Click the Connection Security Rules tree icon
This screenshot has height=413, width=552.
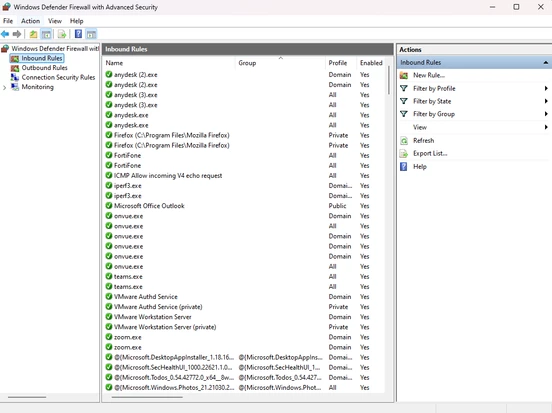point(15,77)
